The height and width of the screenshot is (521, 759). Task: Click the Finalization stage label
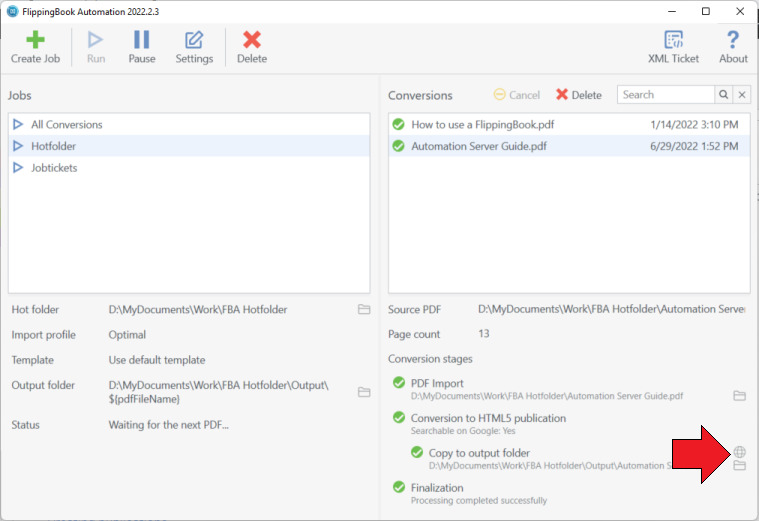coord(437,488)
